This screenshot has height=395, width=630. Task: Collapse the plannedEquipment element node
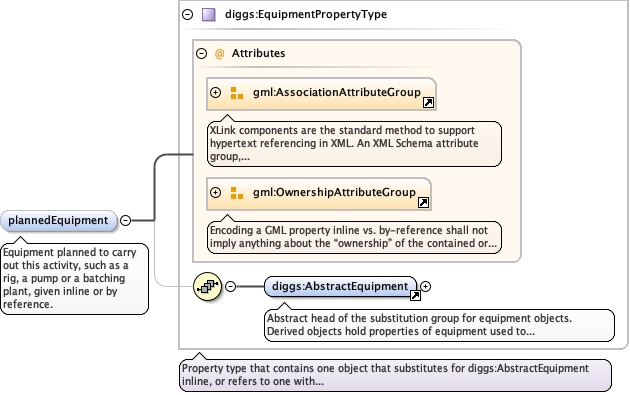tap(125, 220)
